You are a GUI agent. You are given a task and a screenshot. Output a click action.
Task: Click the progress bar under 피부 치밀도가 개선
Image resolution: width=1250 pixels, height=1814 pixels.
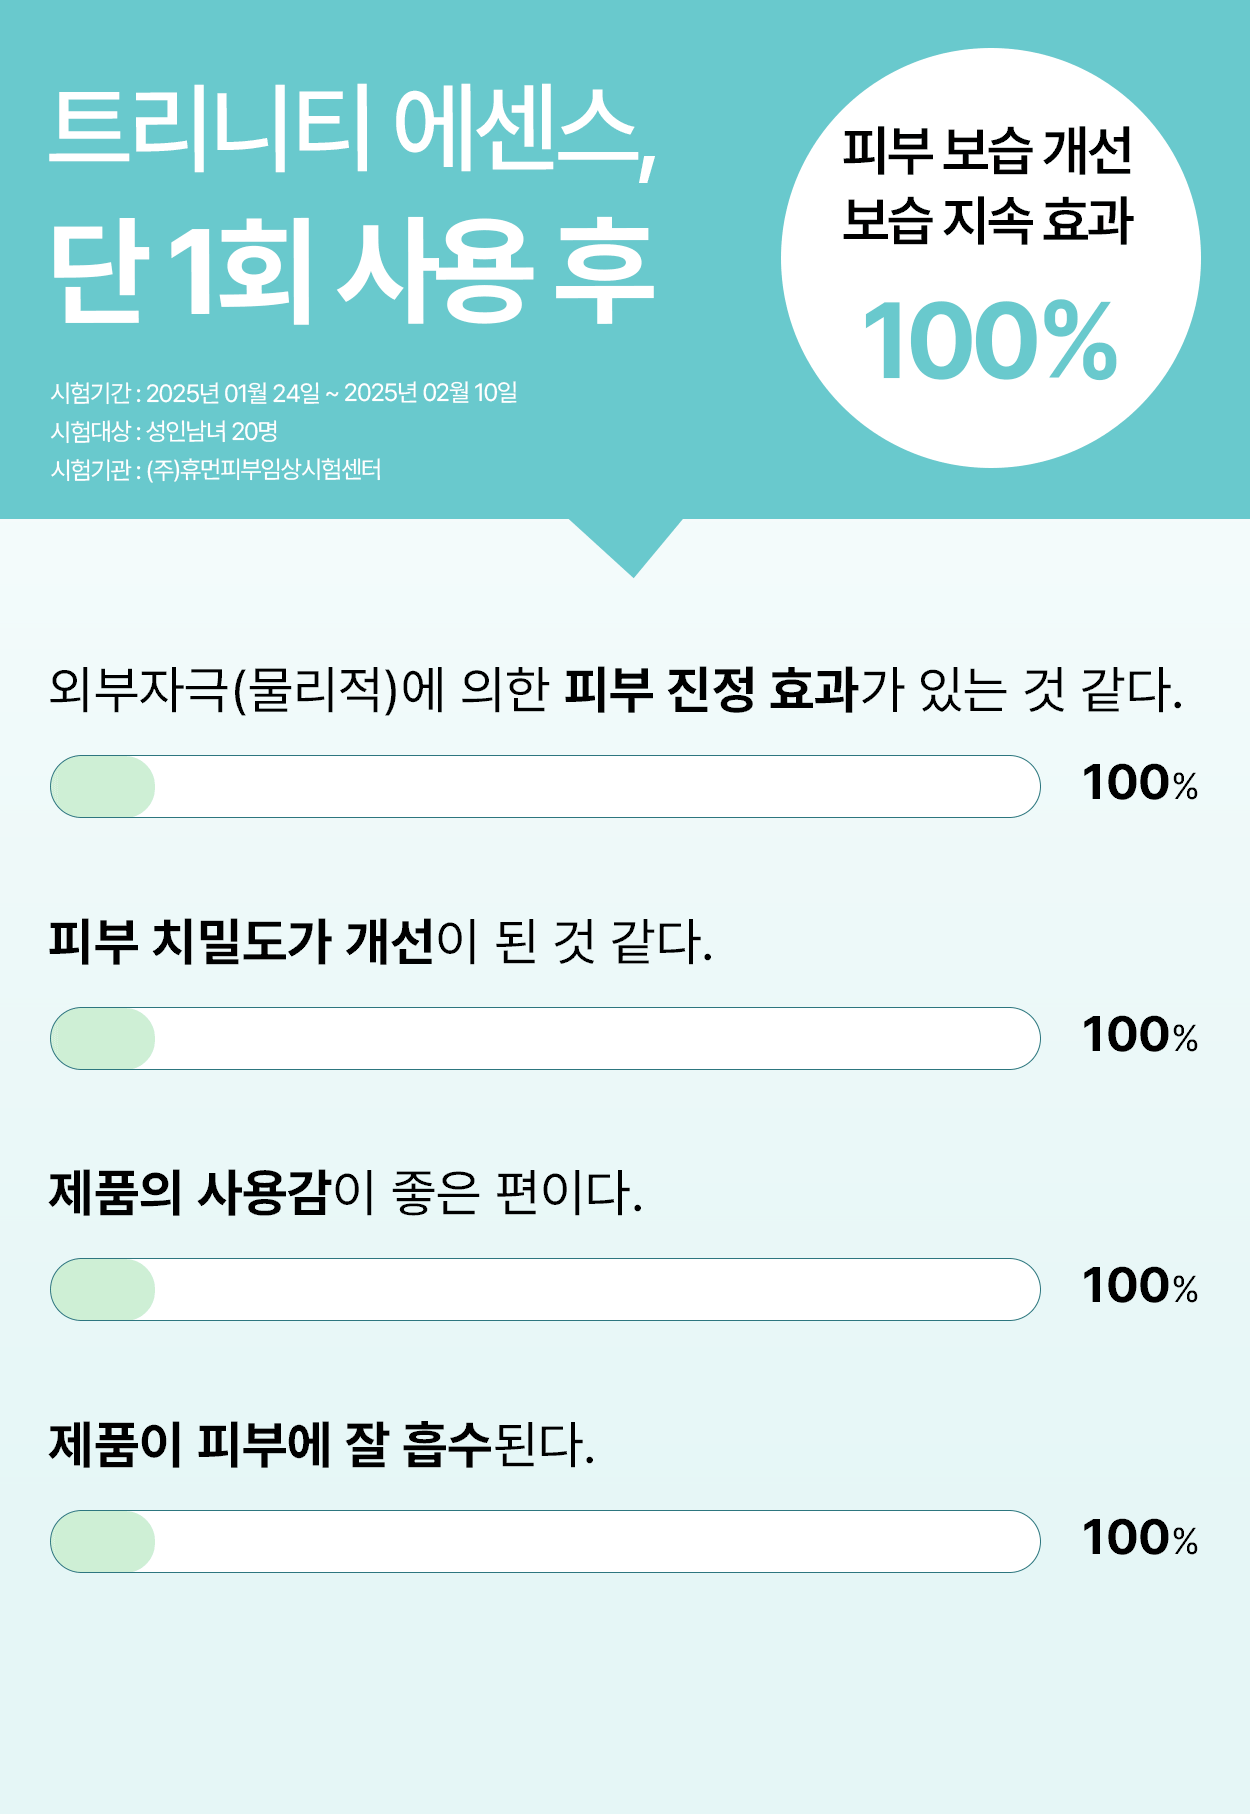pyautogui.click(x=545, y=1038)
